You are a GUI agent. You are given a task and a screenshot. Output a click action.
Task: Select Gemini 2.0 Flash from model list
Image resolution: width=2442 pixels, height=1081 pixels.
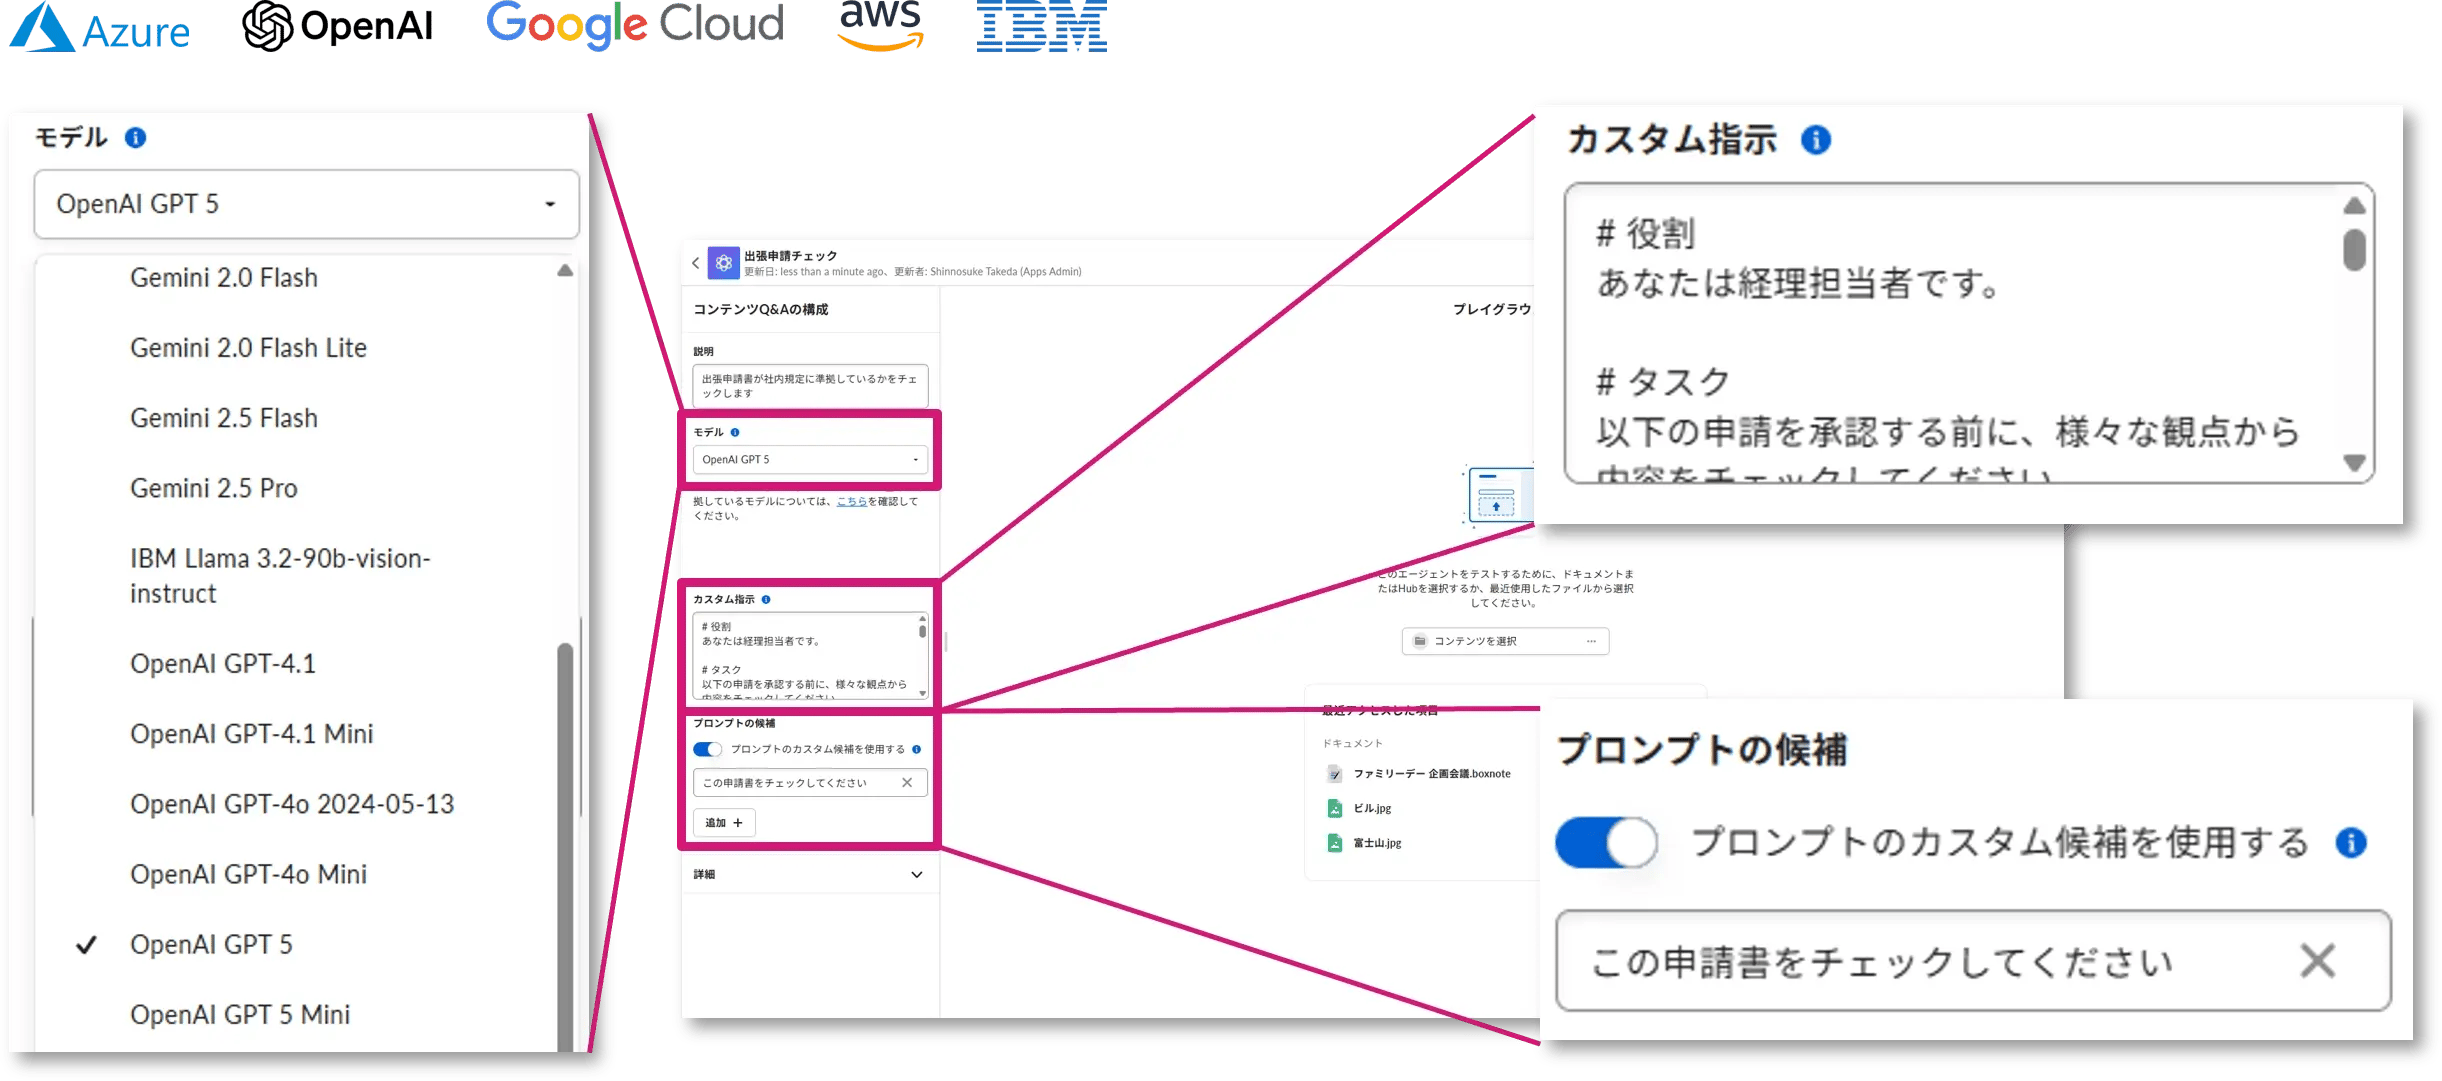coord(224,277)
